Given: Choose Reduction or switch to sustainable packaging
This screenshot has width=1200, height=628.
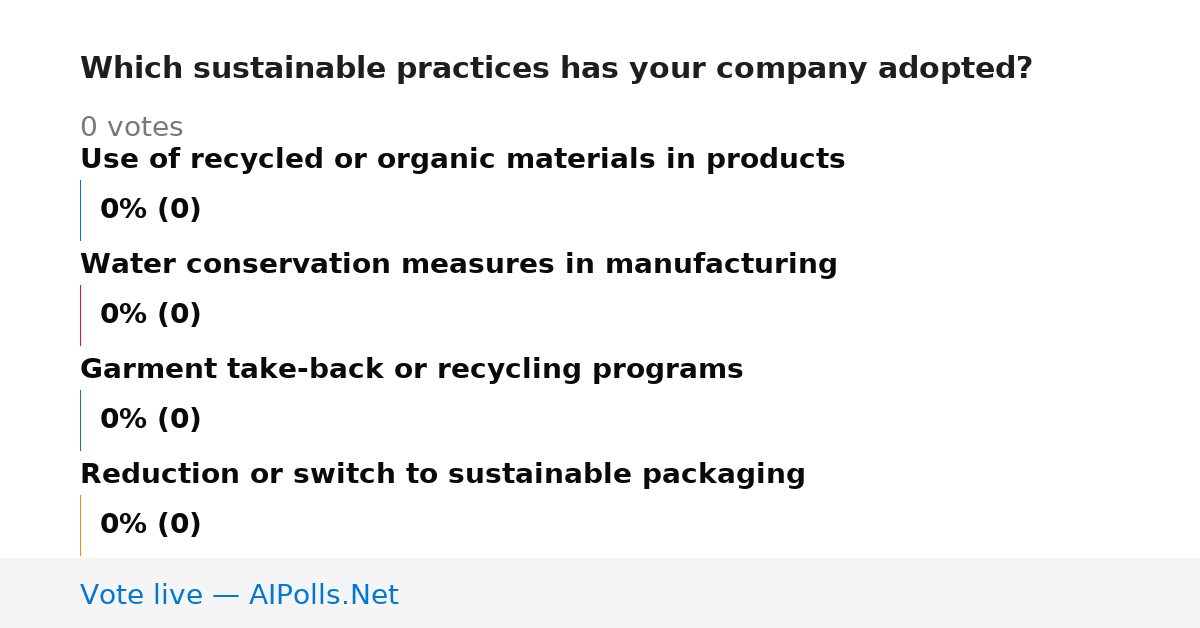Looking at the screenshot, I should pyautogui.click(x=442, y=475).
